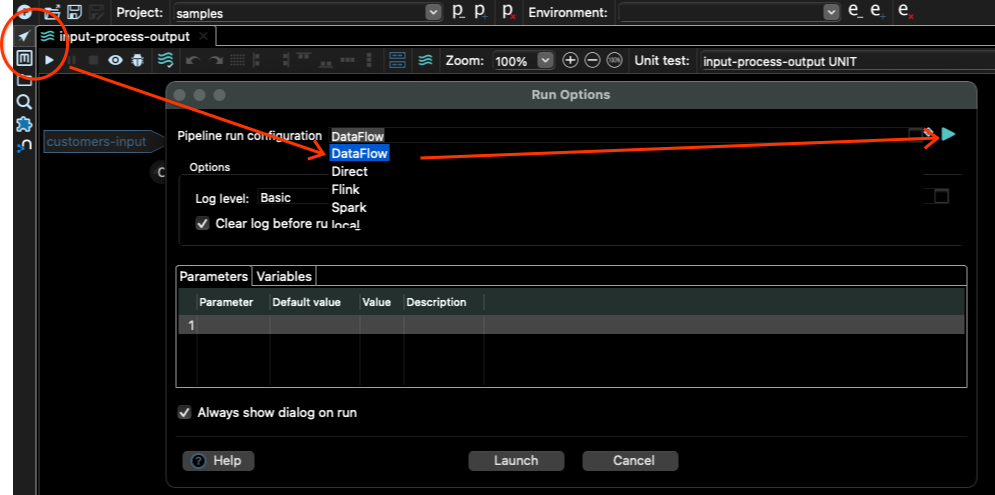The image size is (995, 495).
Task: Toggle Always show dialog on run
Action: (184, 412)
